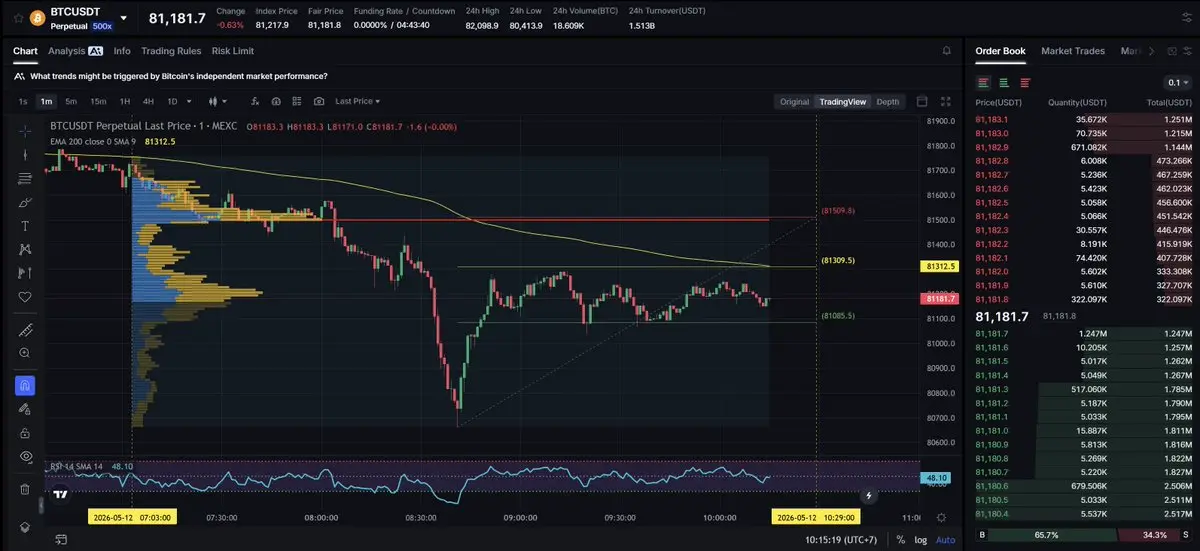
Task: Switch chart to TradingView view
Action: pos(842,101)
